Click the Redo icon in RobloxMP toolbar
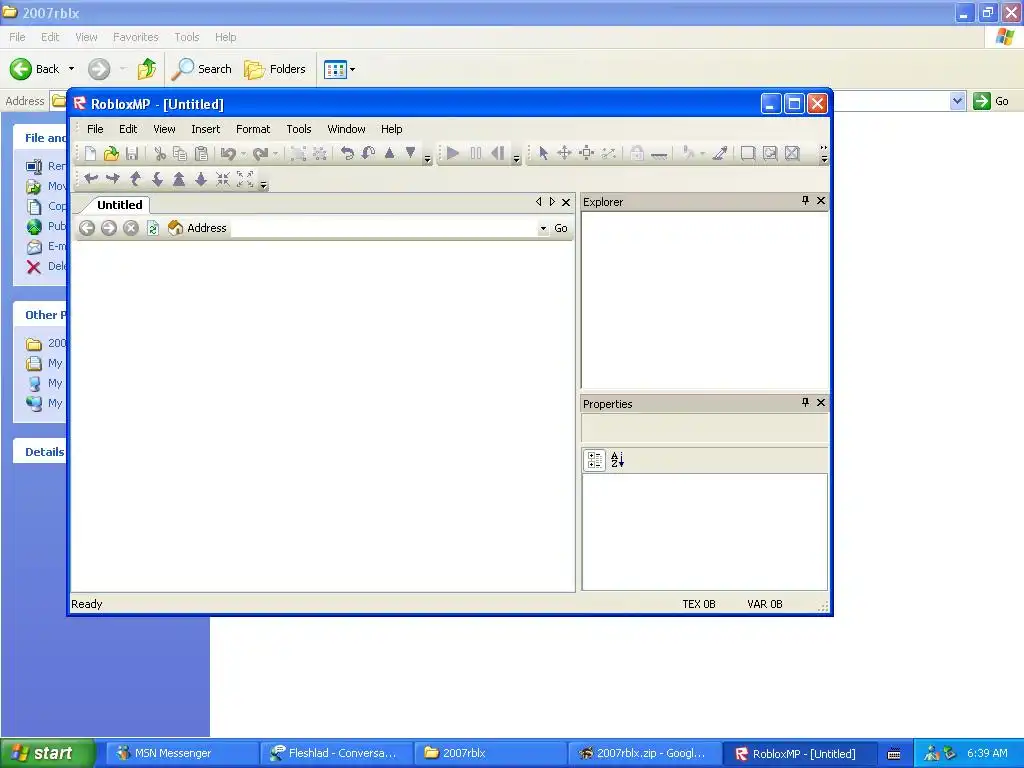 point(261,153)
